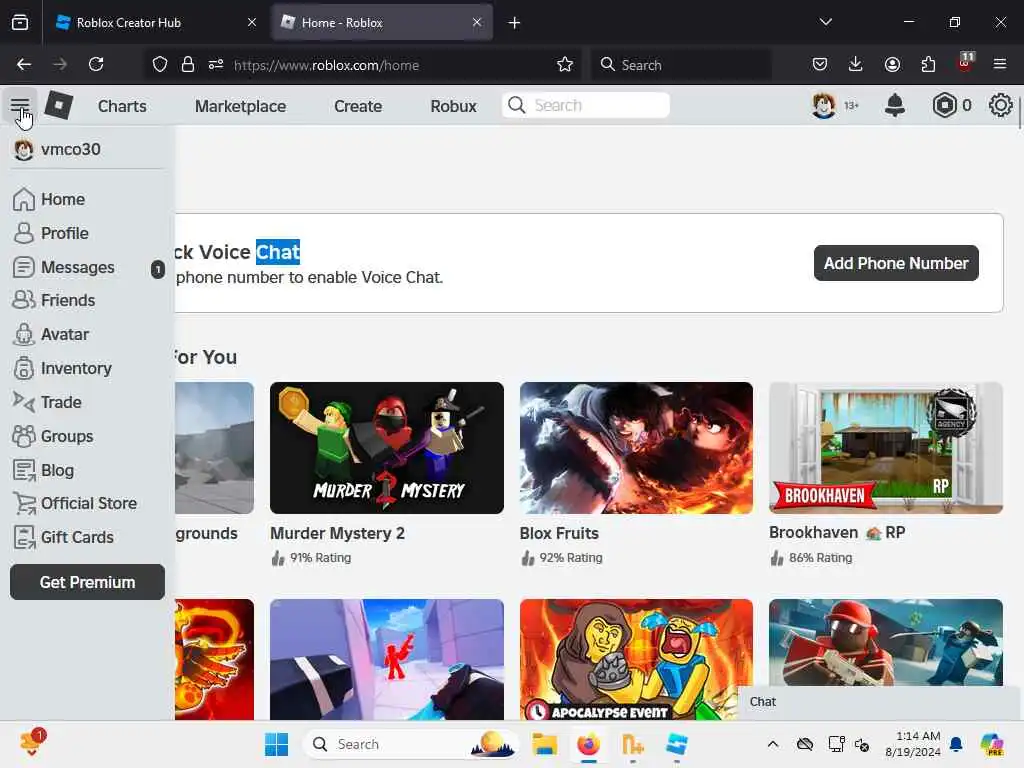Viewport: 1024px width, 768px height.
Task: Open File Explorer from taskbar
Action: pyautogui.click(x=544, y=744)
